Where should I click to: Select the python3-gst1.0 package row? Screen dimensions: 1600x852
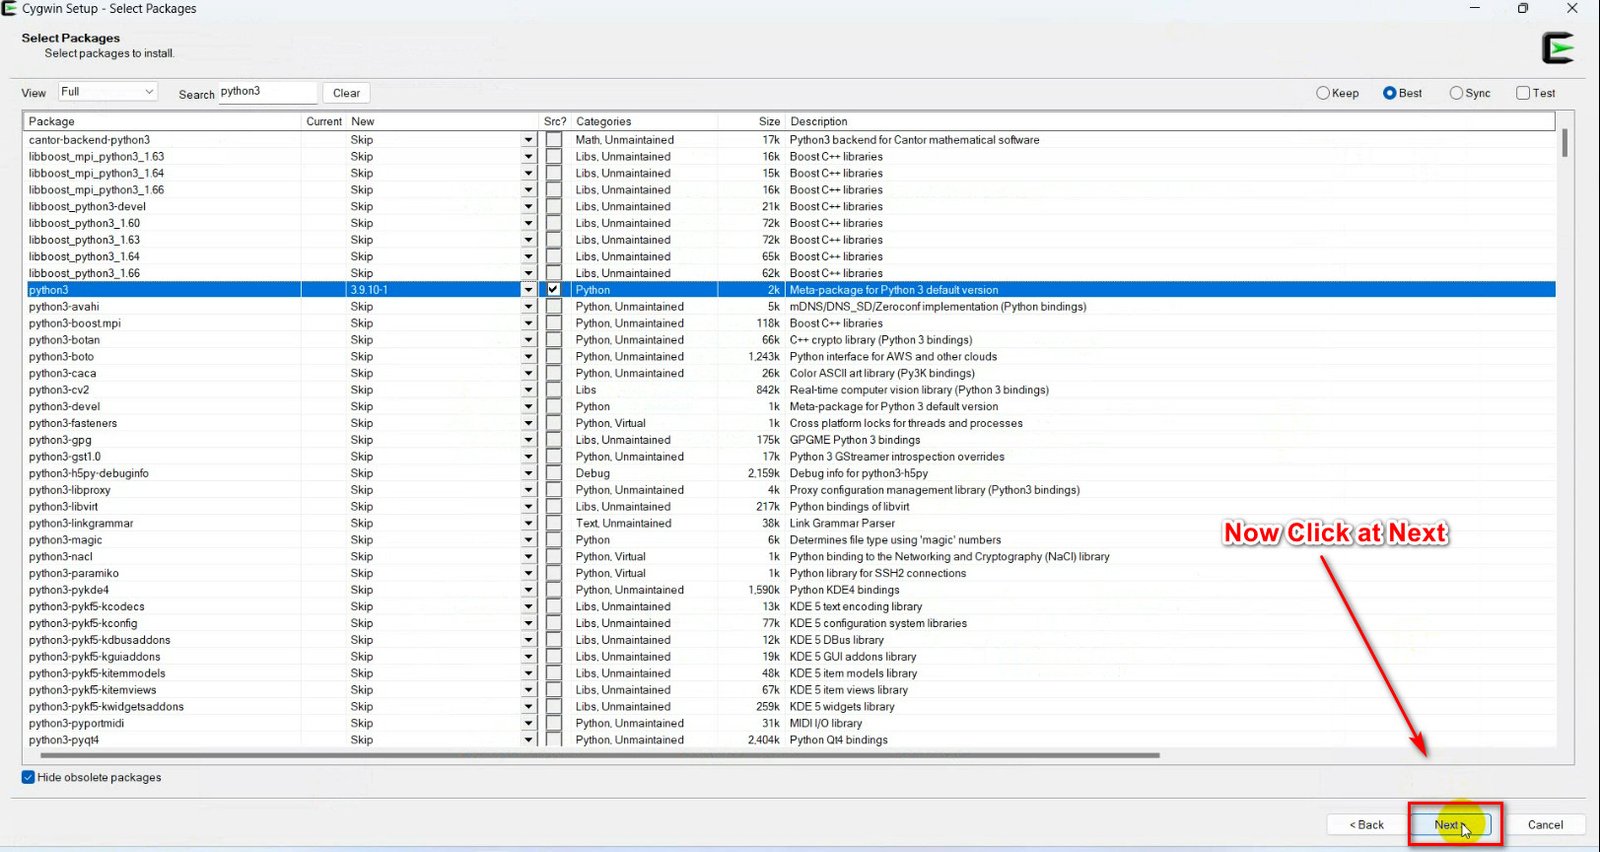(789, 457)
